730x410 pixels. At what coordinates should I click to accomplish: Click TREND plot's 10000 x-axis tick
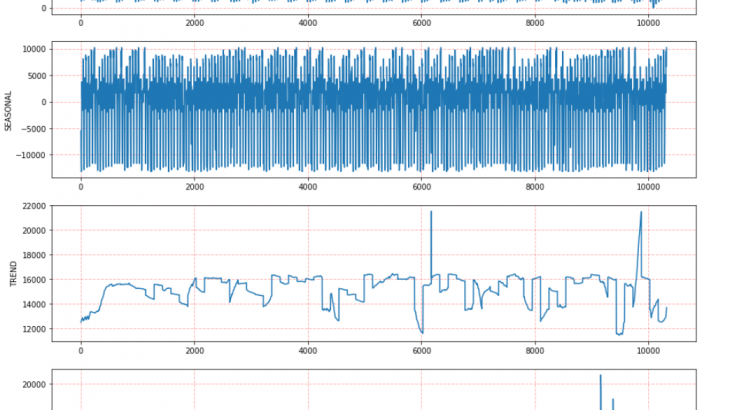click(648, 351)
